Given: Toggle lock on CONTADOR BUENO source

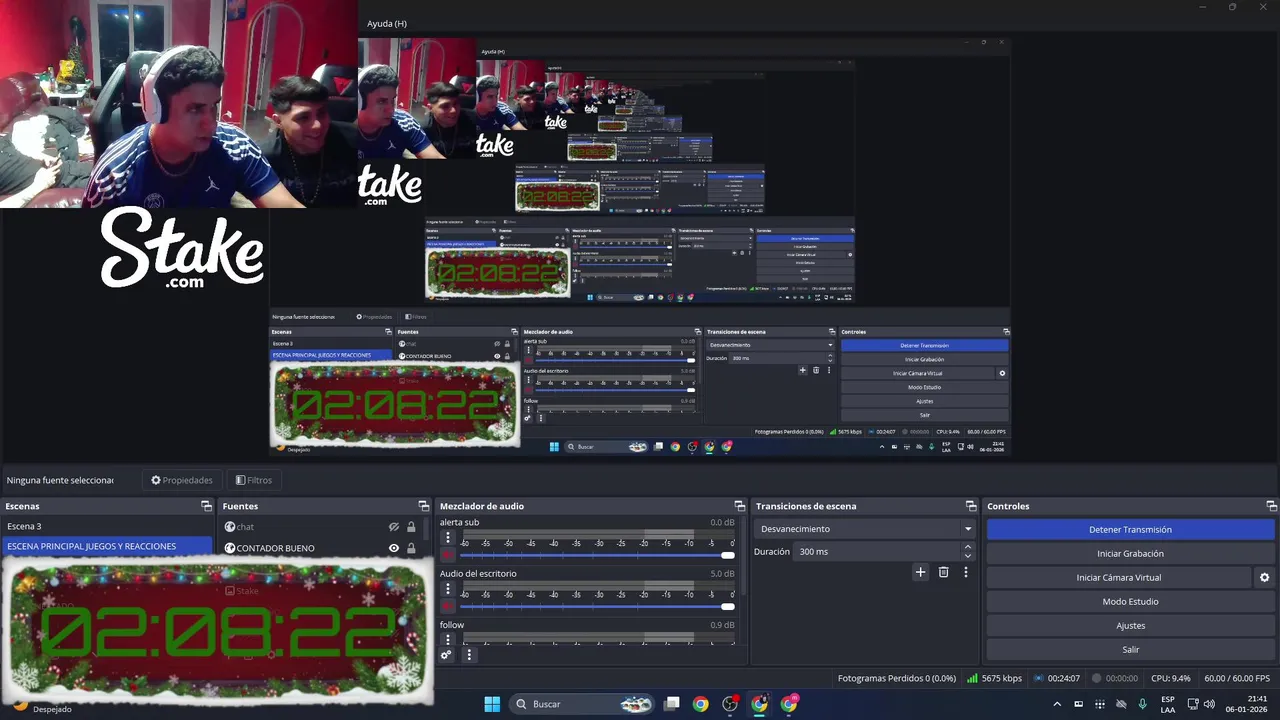Looking at the screenshot, I should point(411,548).
